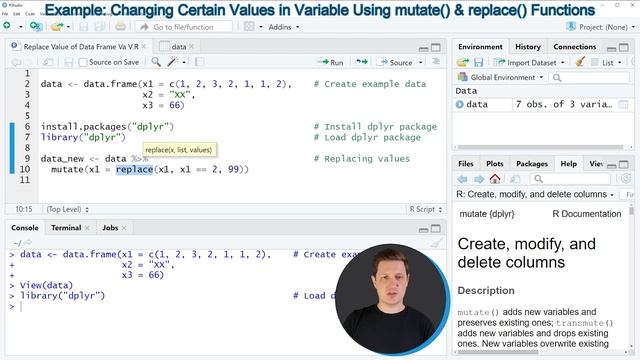Click the Go to file/function field
The image size is (640, 360).
pyautogui.click(x=184, y=27)
